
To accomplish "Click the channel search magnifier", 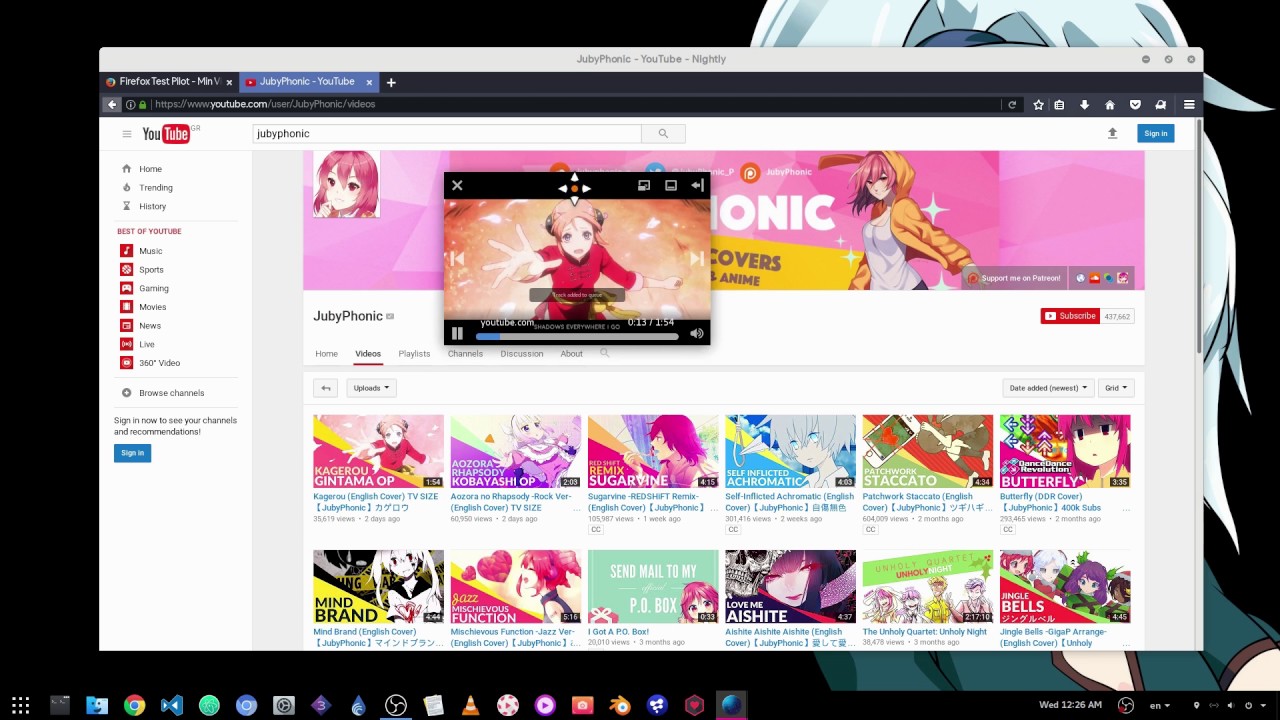I will (x=604, y=353).
